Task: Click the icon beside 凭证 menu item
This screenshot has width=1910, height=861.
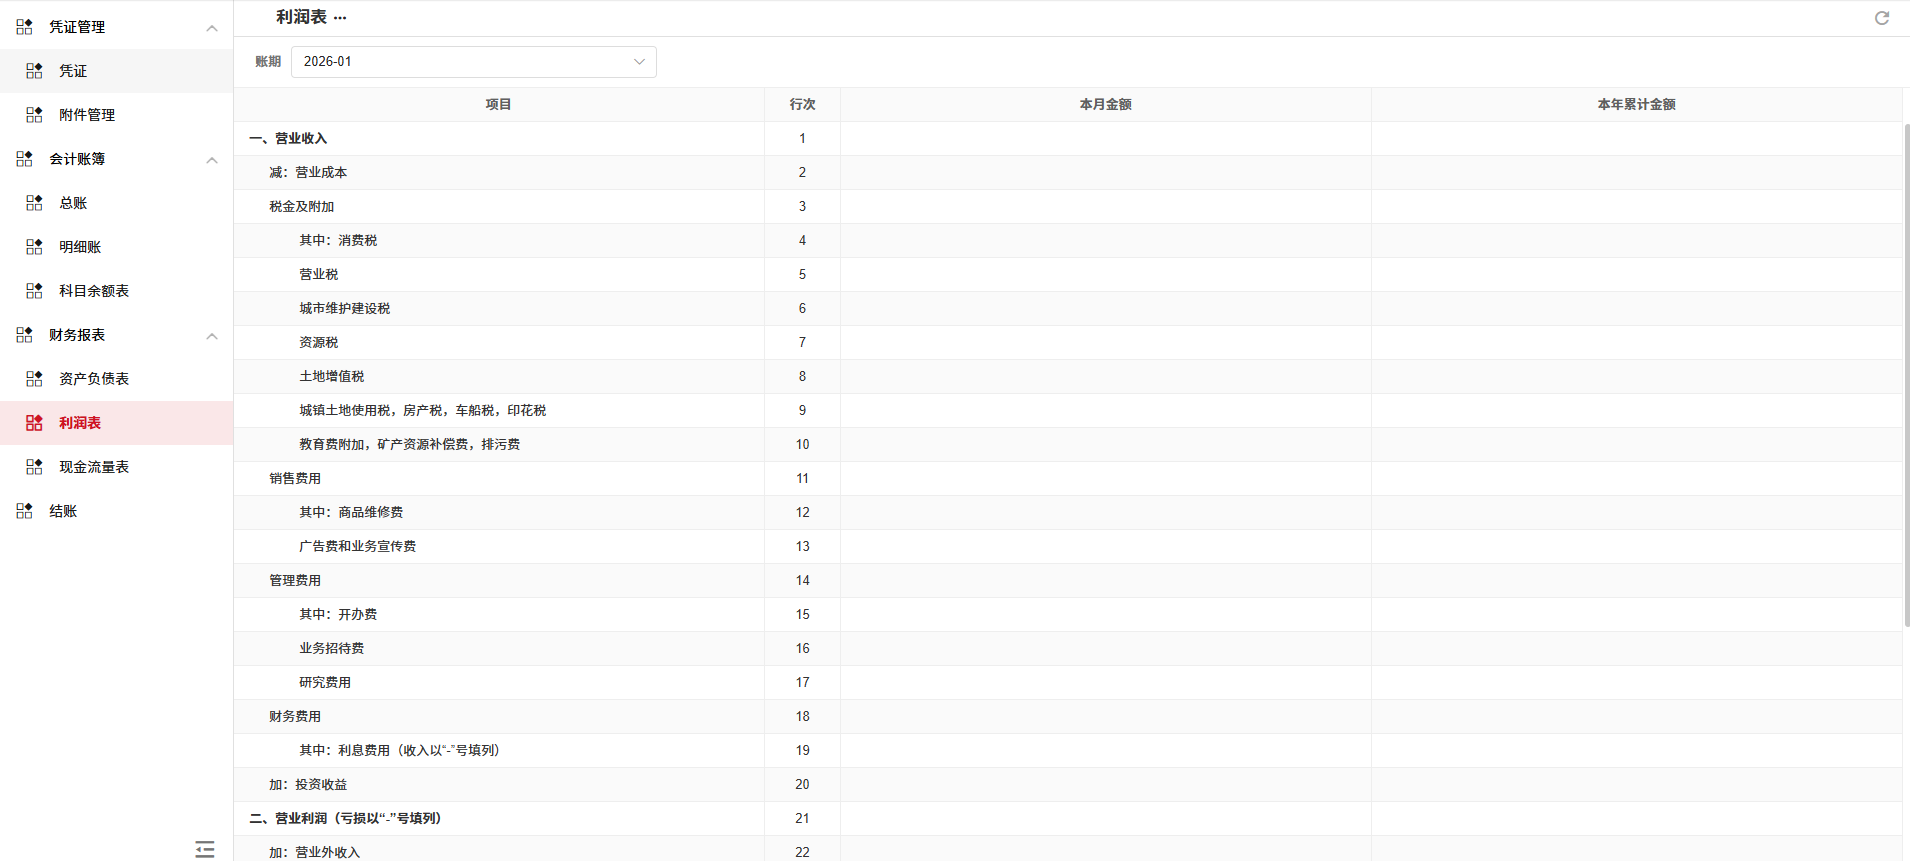Action: coord(34,71)
